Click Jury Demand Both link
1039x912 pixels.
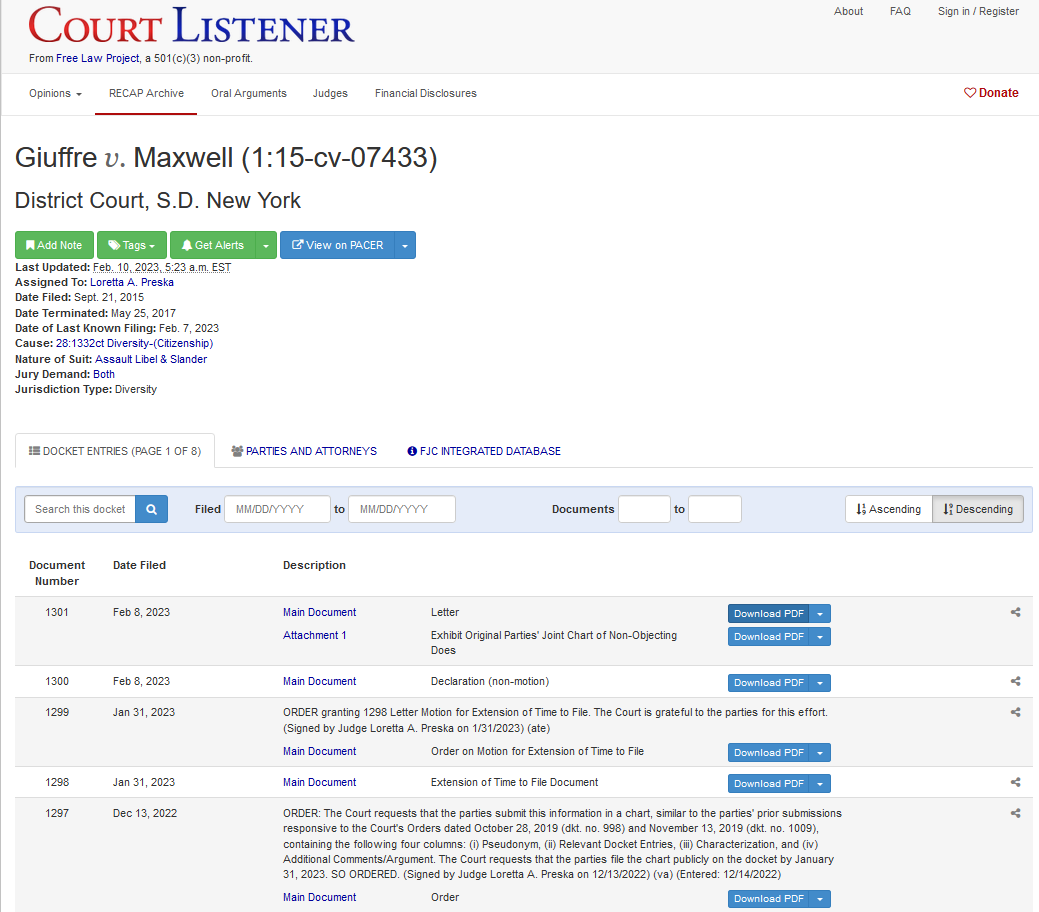(104, 374)
